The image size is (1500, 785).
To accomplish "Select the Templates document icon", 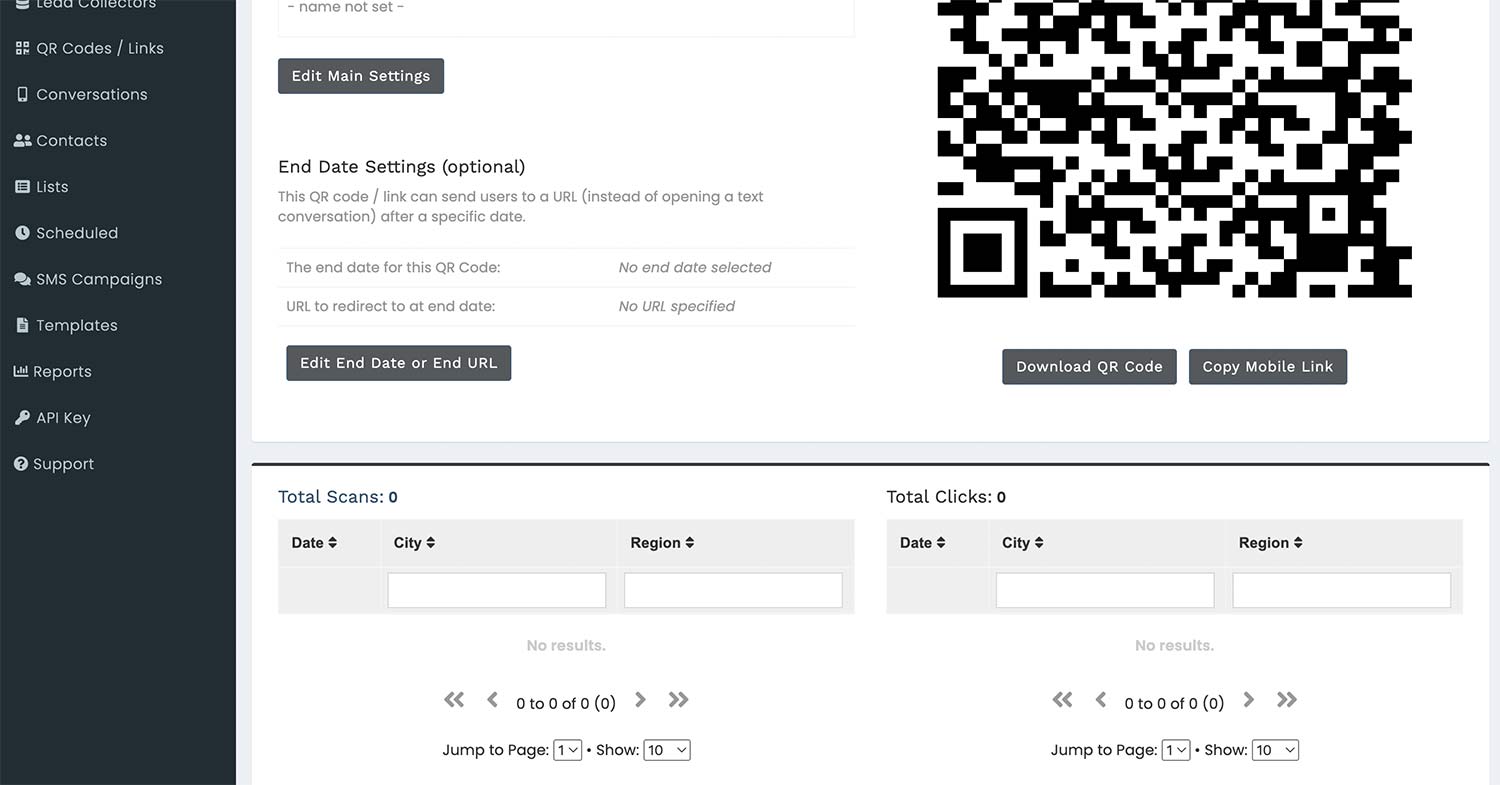I will 21,324.
